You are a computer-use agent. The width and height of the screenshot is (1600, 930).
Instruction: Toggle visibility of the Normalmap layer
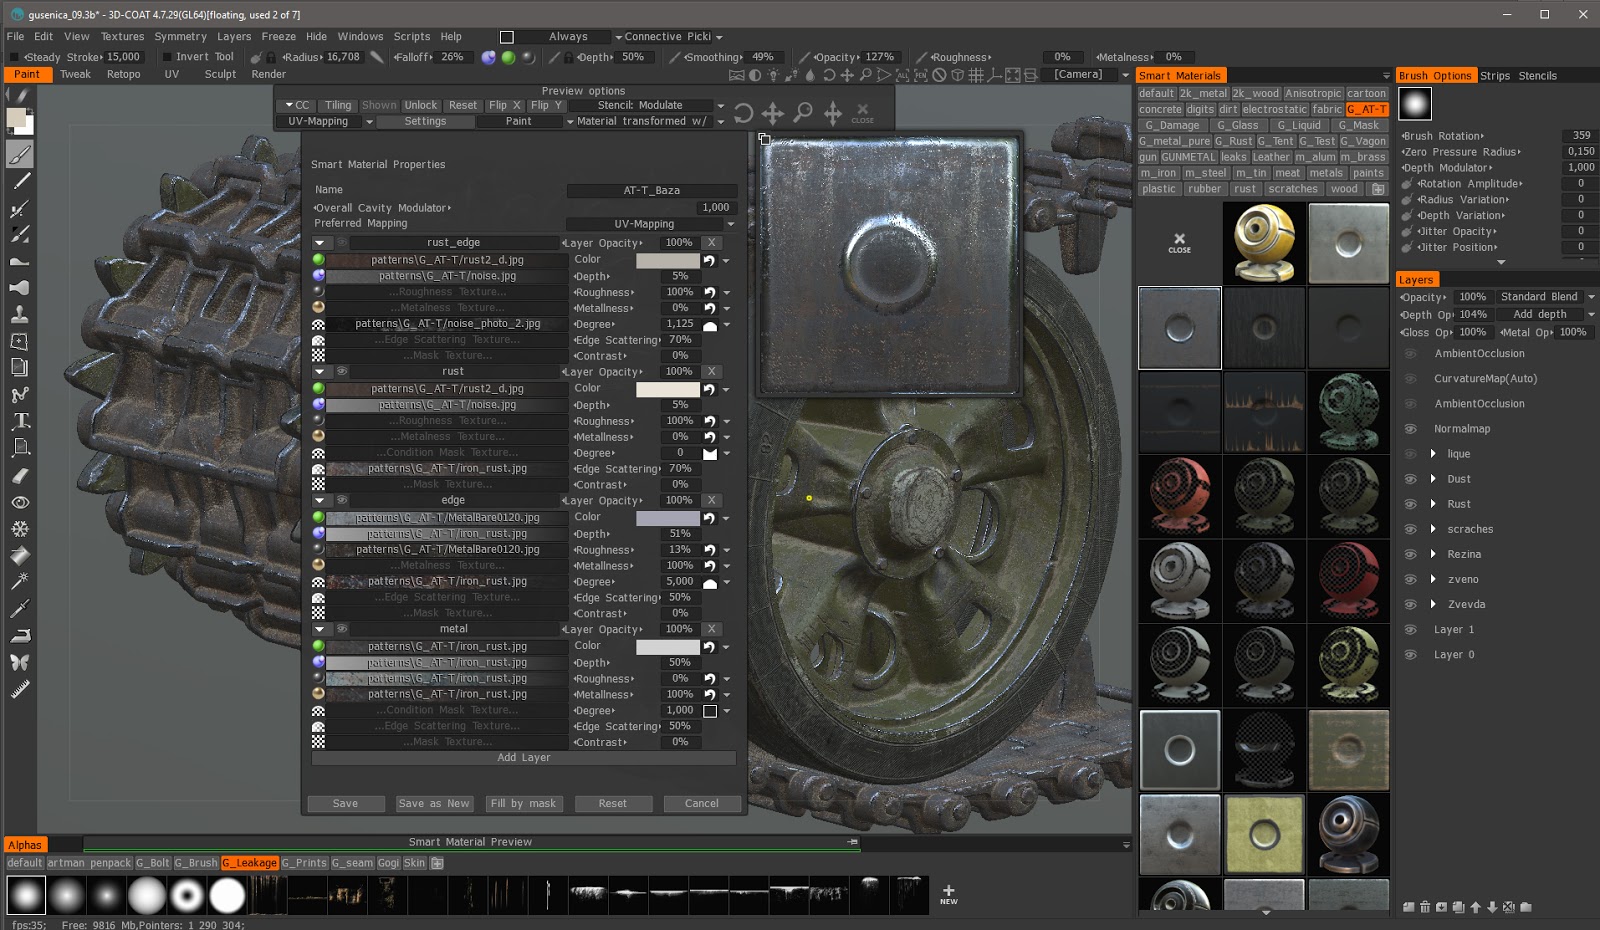point(1410,429)
